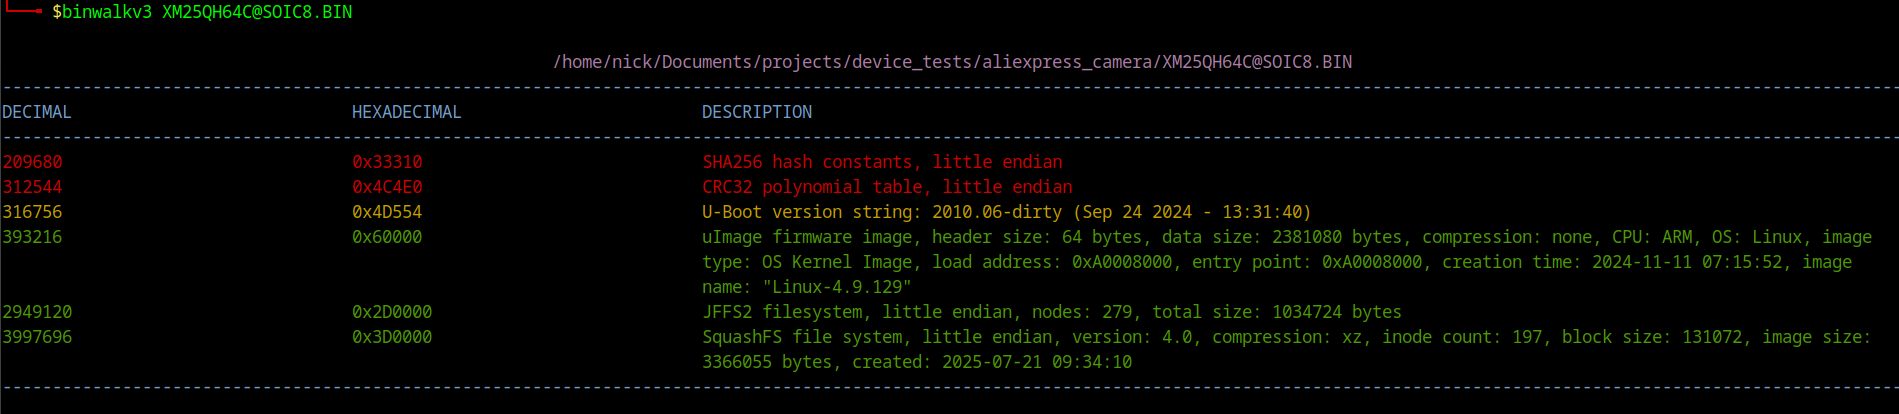The width and height of the screenshot is (1899, 414).
Task: Click the "Linux-4.9.129" image name text
Action: [838, 287]
